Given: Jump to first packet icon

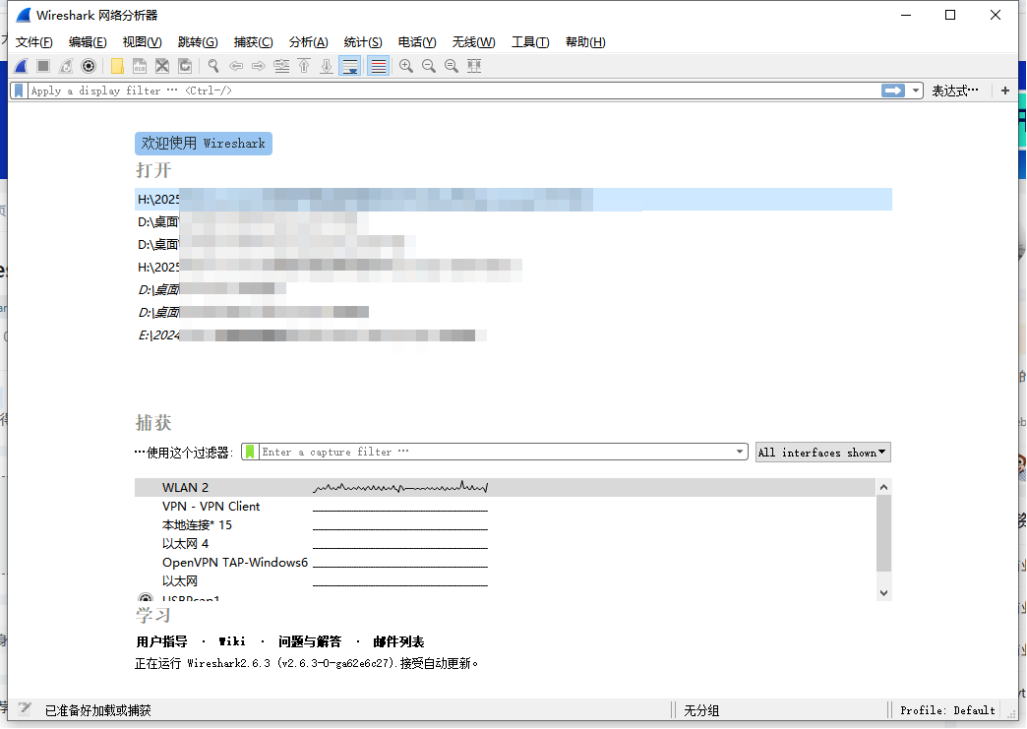Looking at the screenshot, I should point(304,66).
